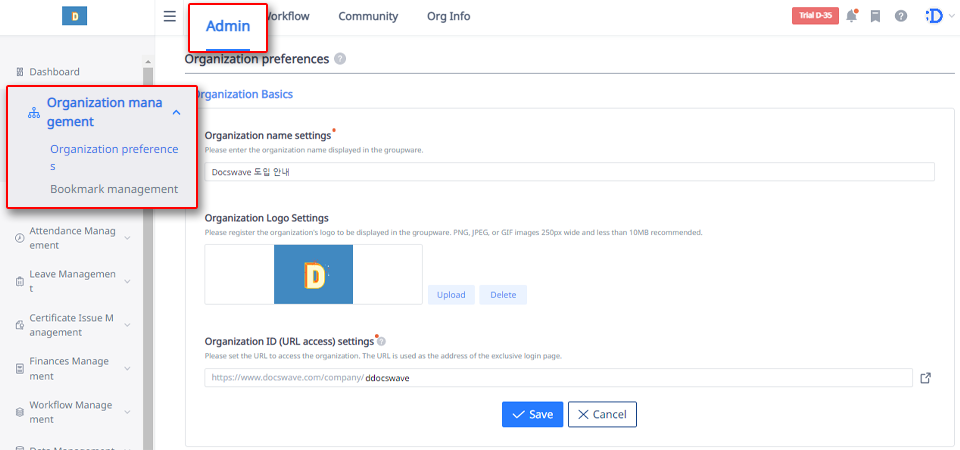Open Bookmark management in sidebar
The width and height of the screenshot is (960, 450).
pos(114,189)
